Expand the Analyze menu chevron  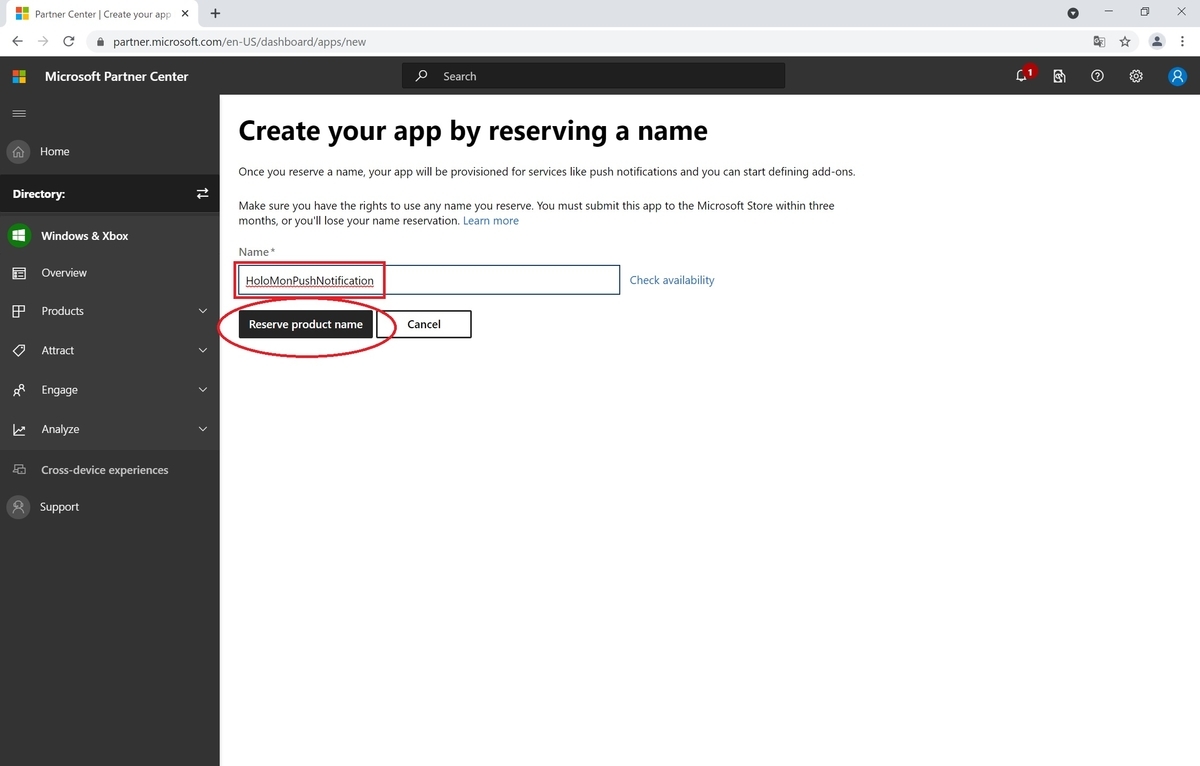click(x=203, y=429)
